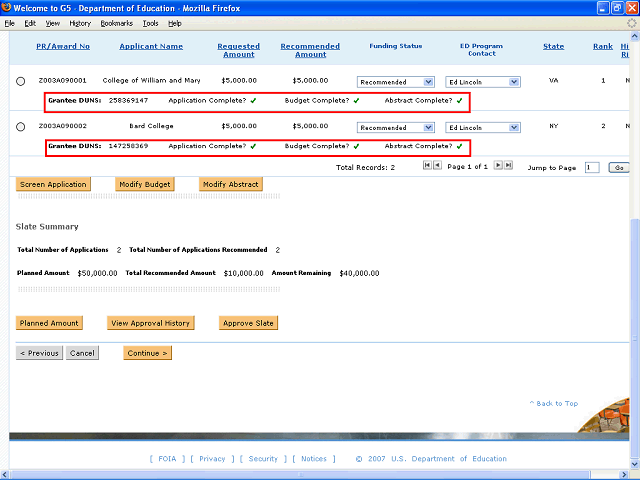Image resolution: width=640 pixels, height=480 pixels.
Task: Open the Bookmarks menu
Action: pos(116,22)
